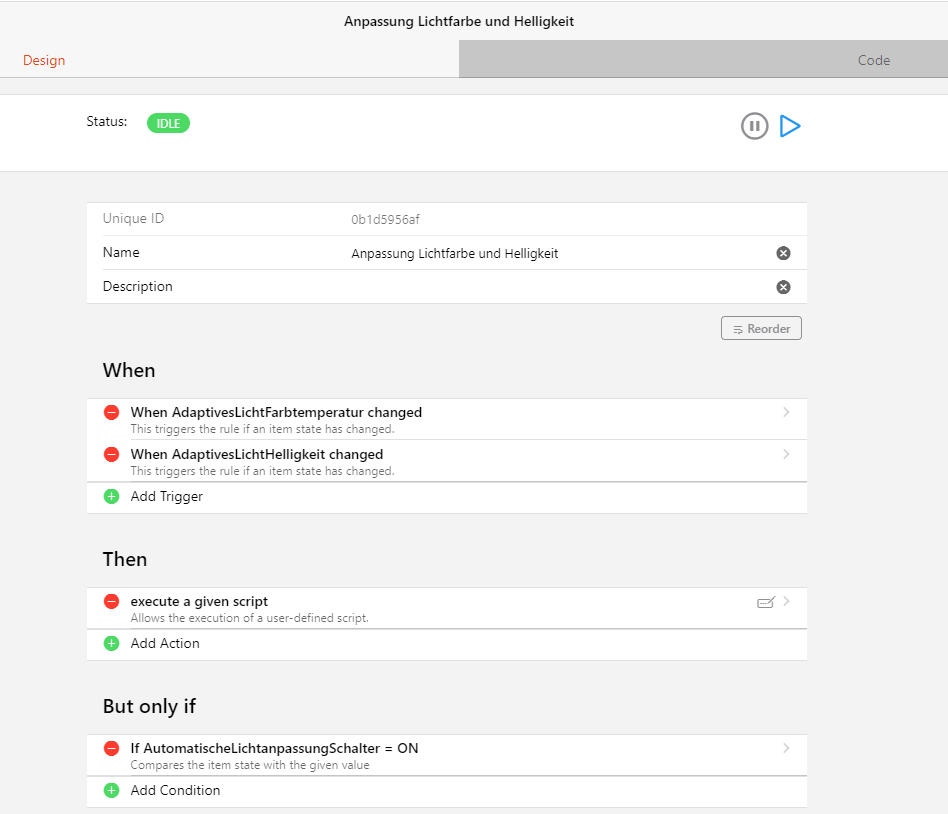Open the script editor pencil icon
This screenshot has height=814, width=948.
pos(765,602)
